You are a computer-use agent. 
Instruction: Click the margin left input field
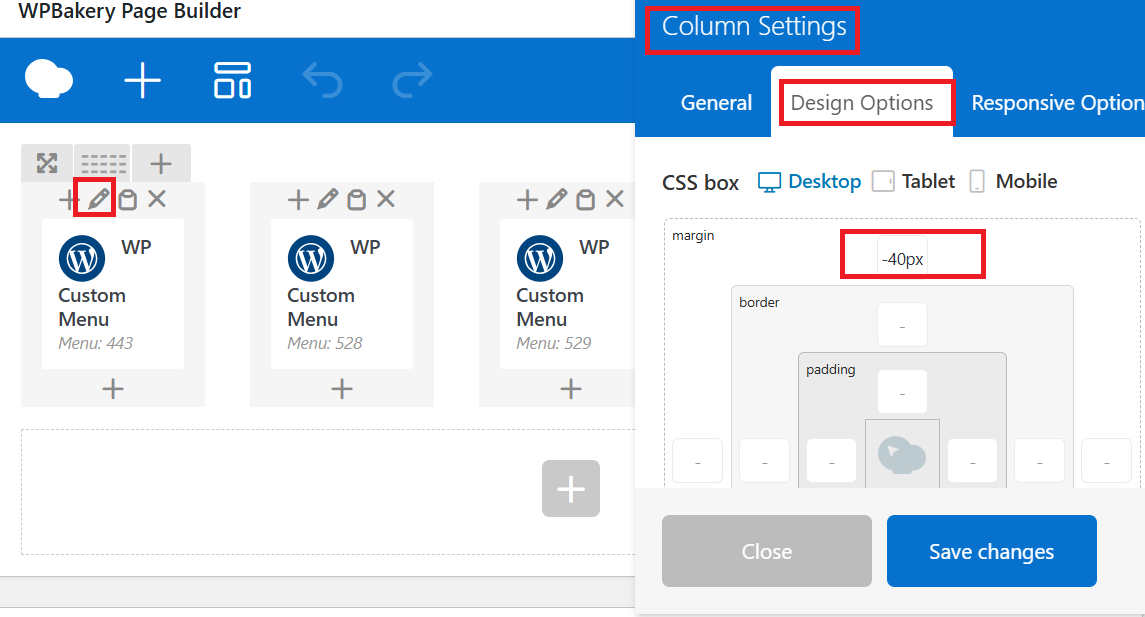[x=697, y=461]
